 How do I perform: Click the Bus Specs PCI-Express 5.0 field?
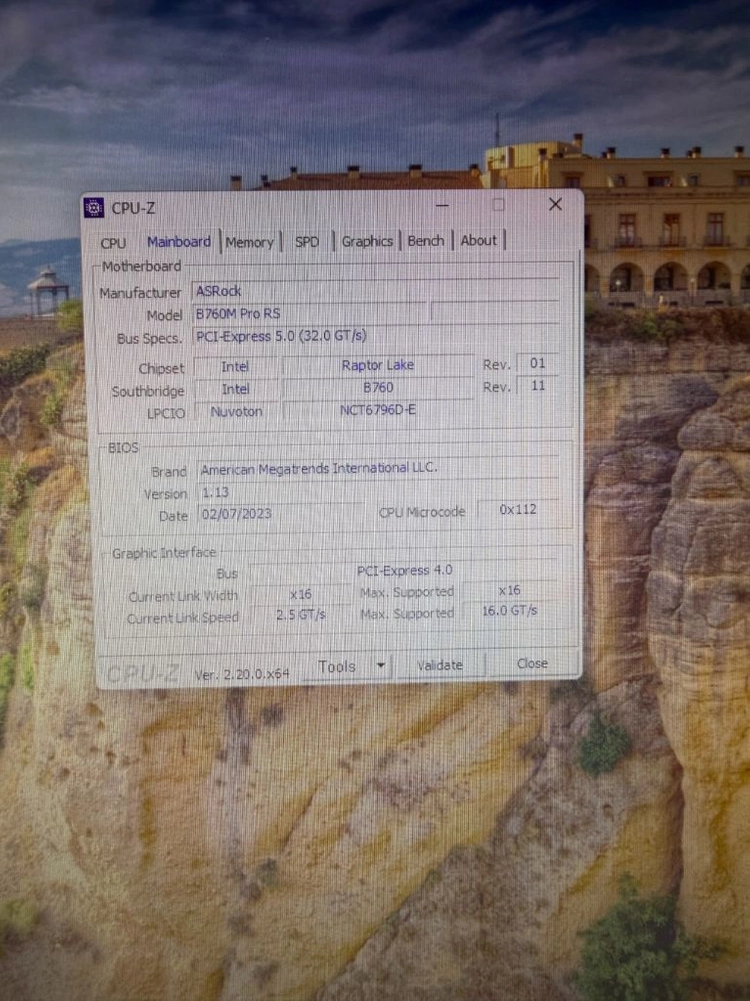tap(375, 336)
